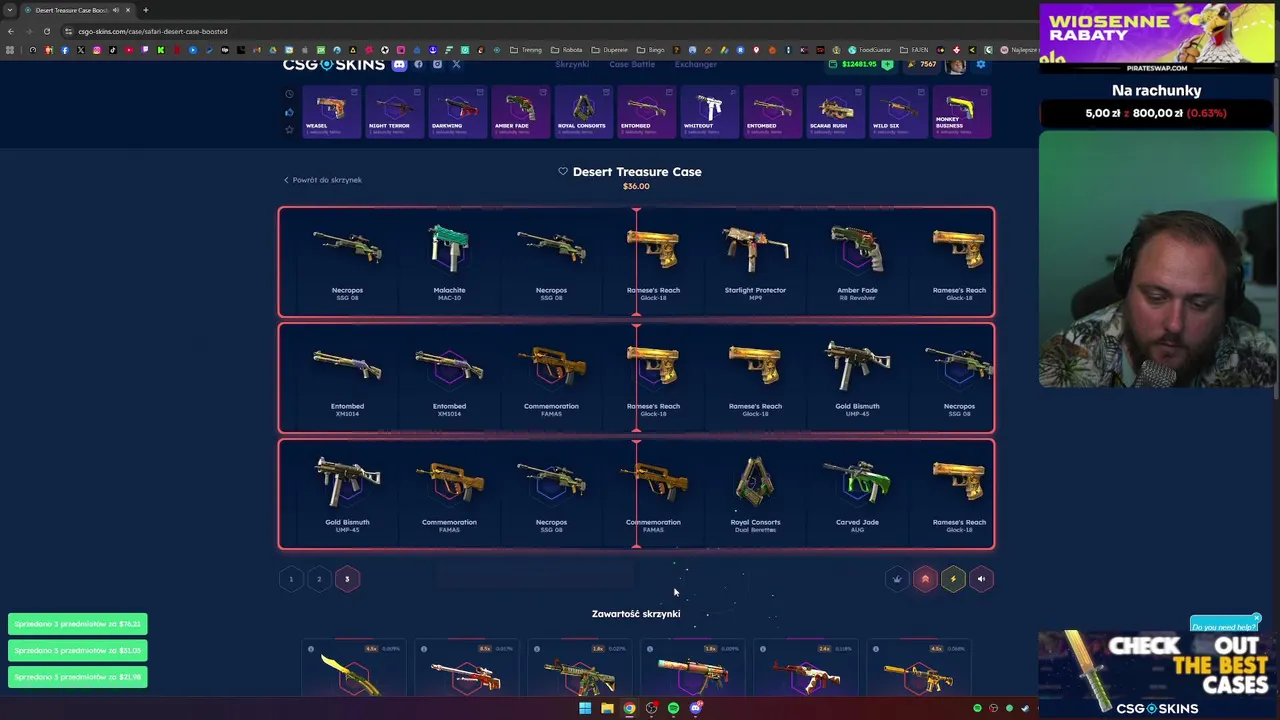
Task: Reload the page in Chrome
Action: 47,31
